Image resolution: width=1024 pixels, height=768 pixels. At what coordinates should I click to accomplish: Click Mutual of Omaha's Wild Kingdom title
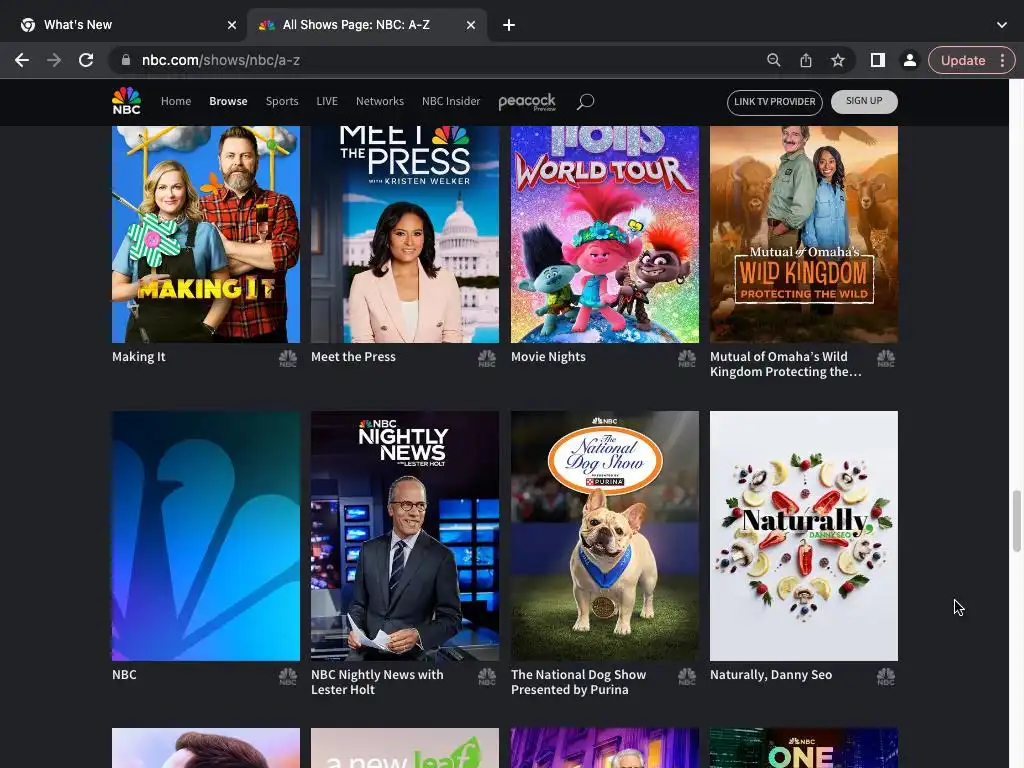pyautogui.click(x=786, y=364)
